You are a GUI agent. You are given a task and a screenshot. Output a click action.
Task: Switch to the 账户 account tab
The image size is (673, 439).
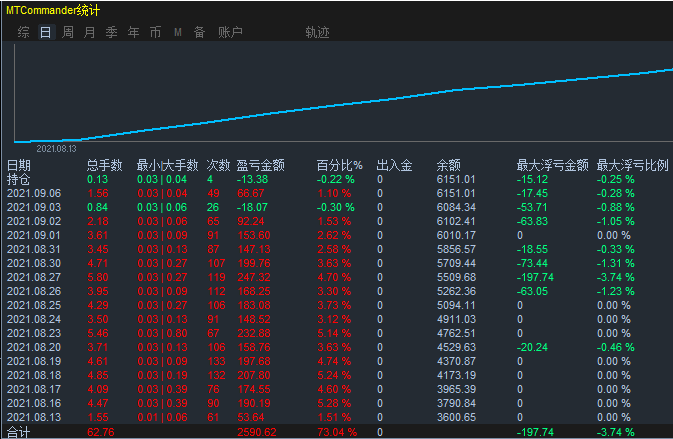(x=230, y=32)
